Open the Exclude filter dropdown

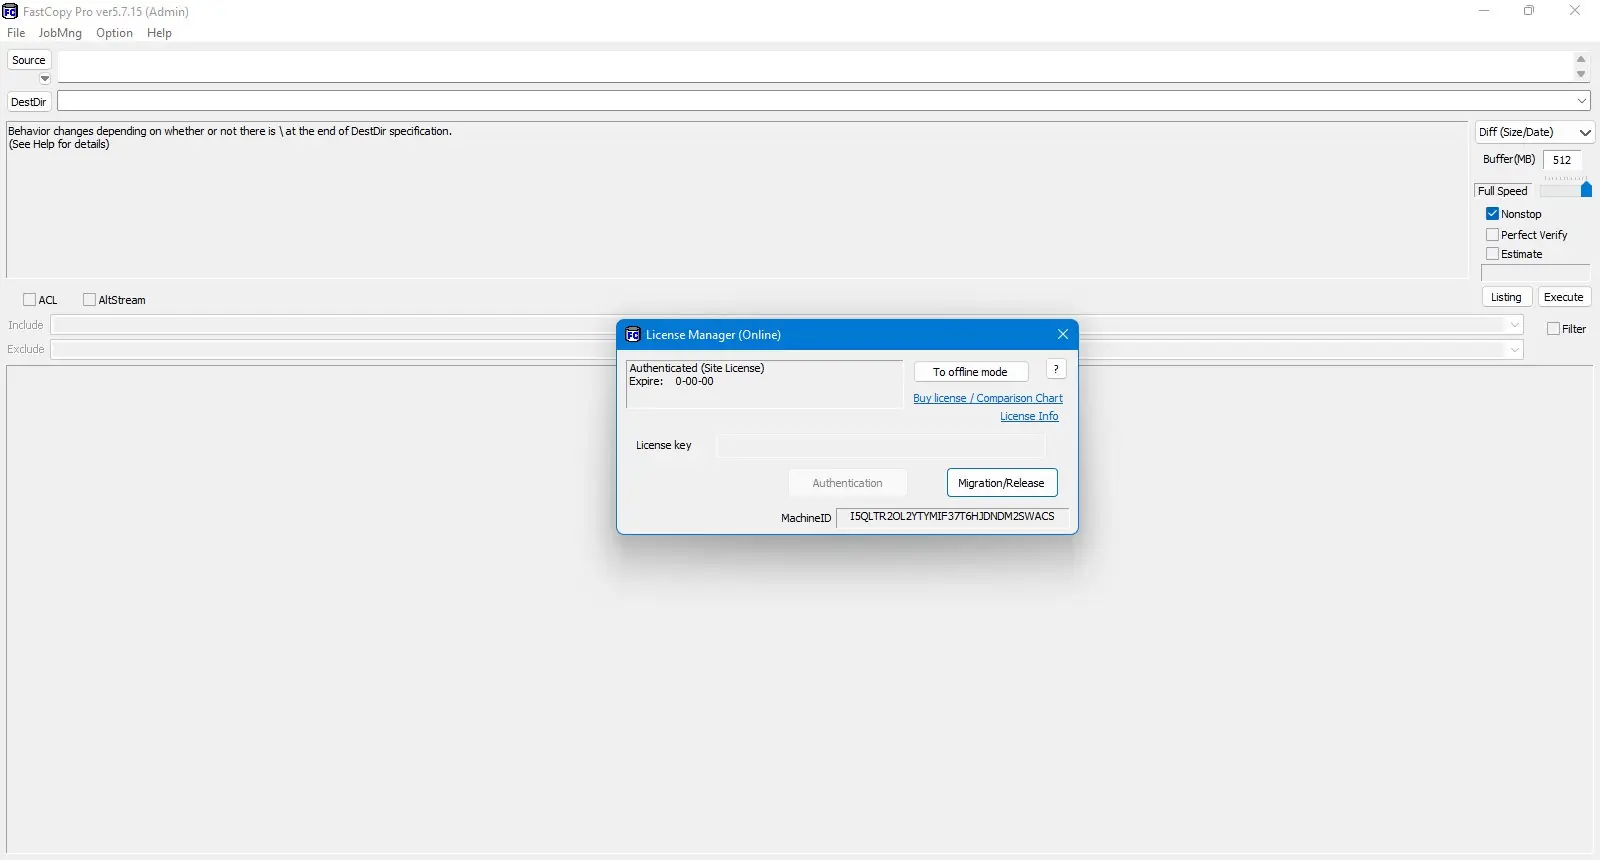pos(1515,349)
